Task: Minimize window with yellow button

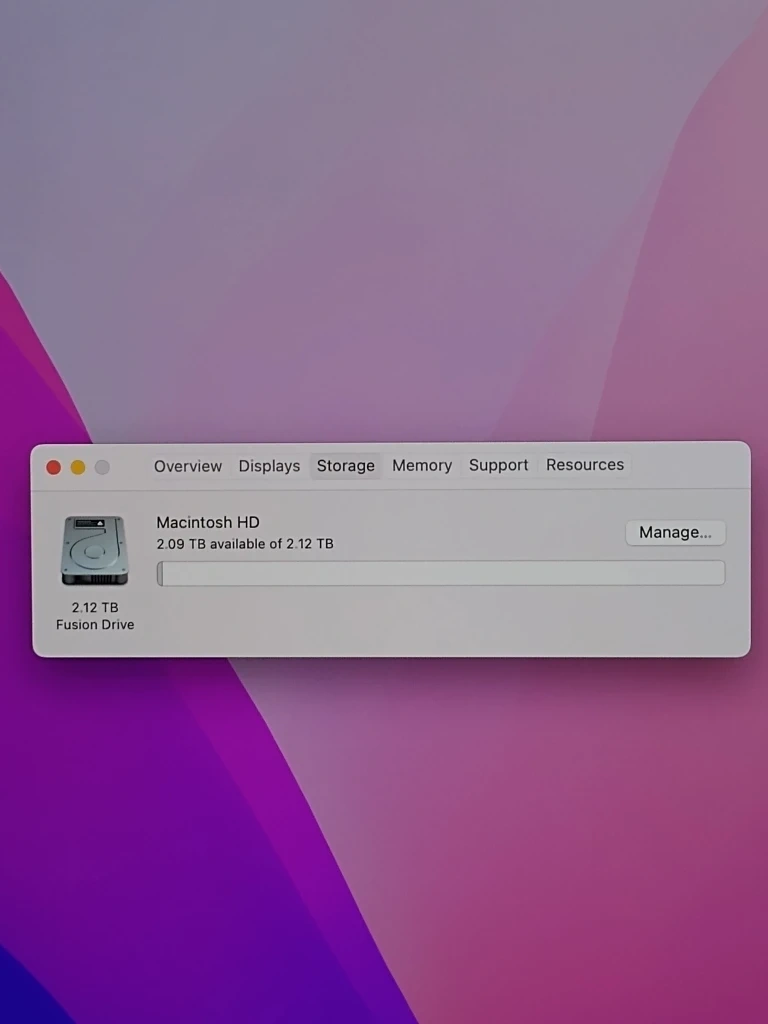Action: point(78,467)
